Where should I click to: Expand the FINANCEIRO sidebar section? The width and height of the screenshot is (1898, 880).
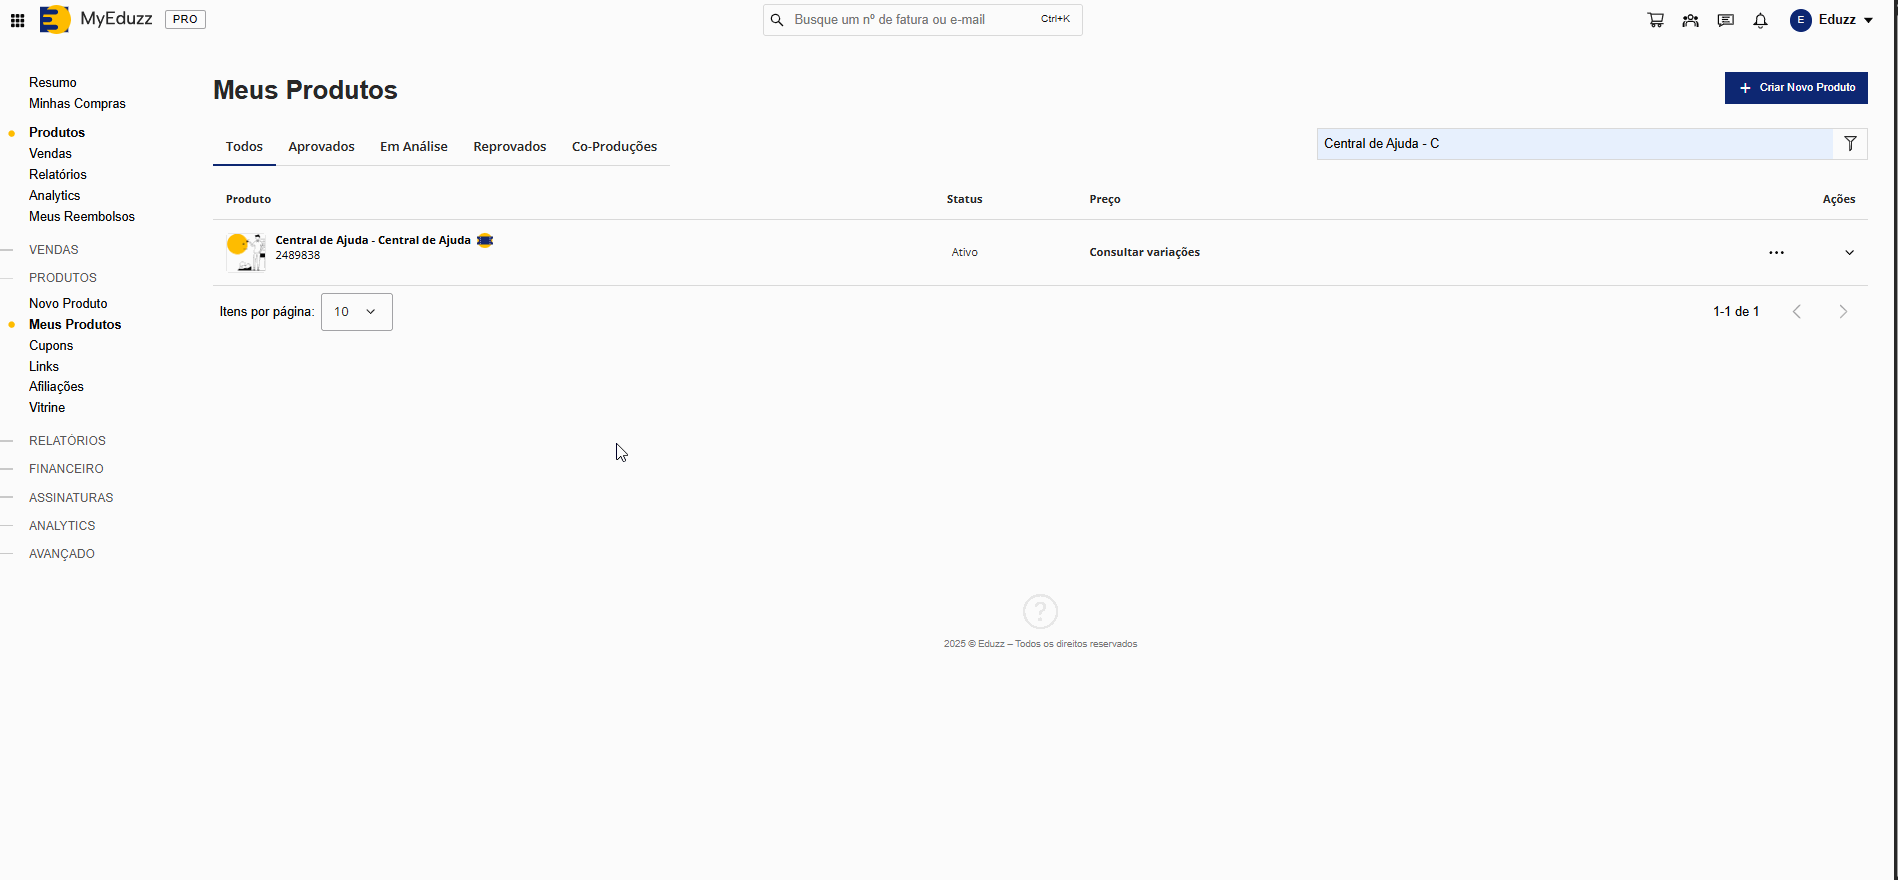(x=66, y=469)
